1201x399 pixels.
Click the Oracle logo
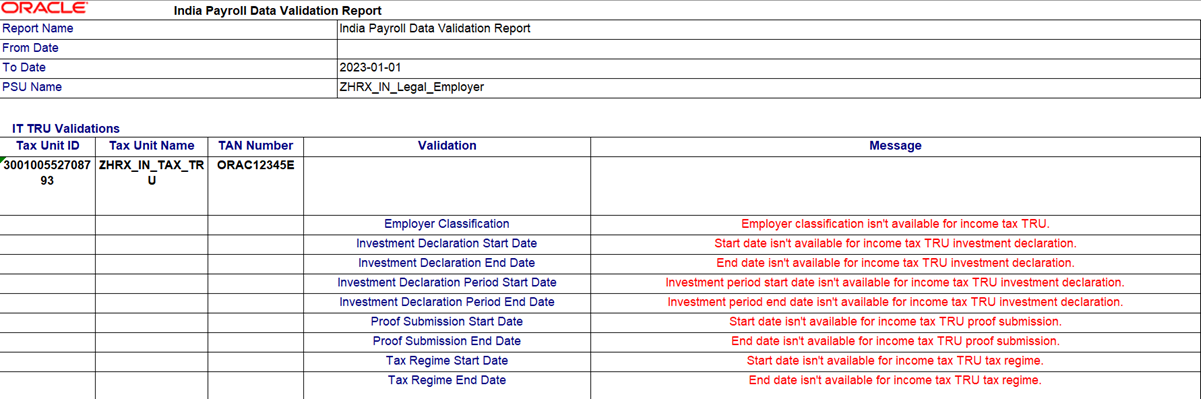44,8
